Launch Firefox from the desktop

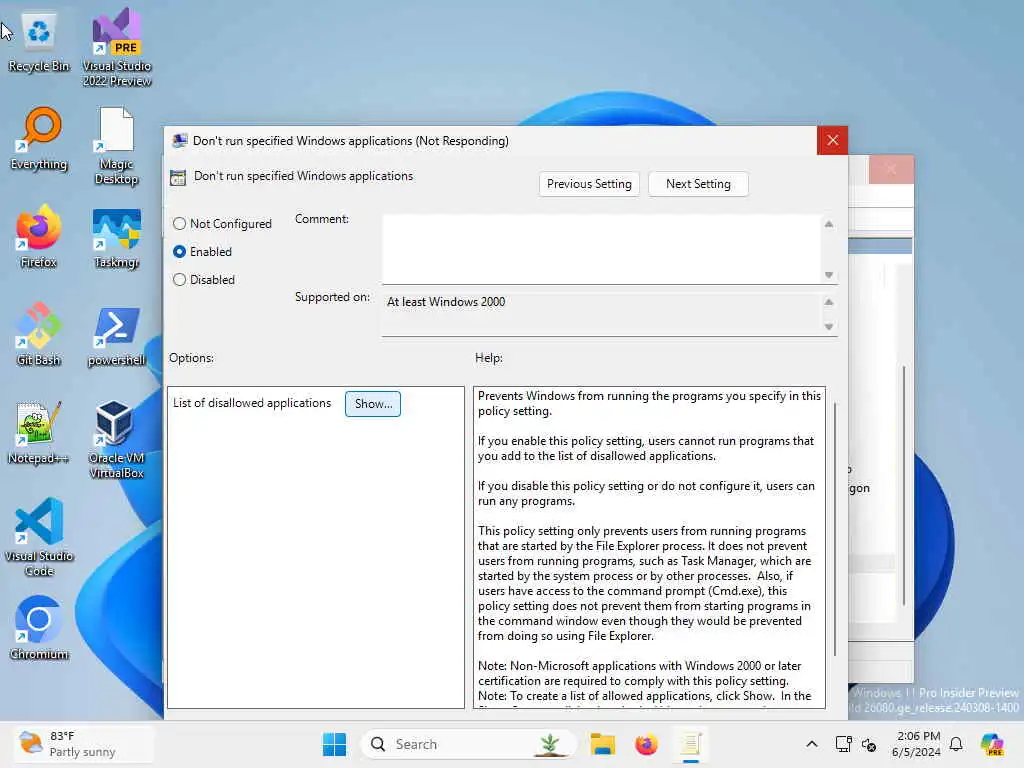(x=39, y=236)
